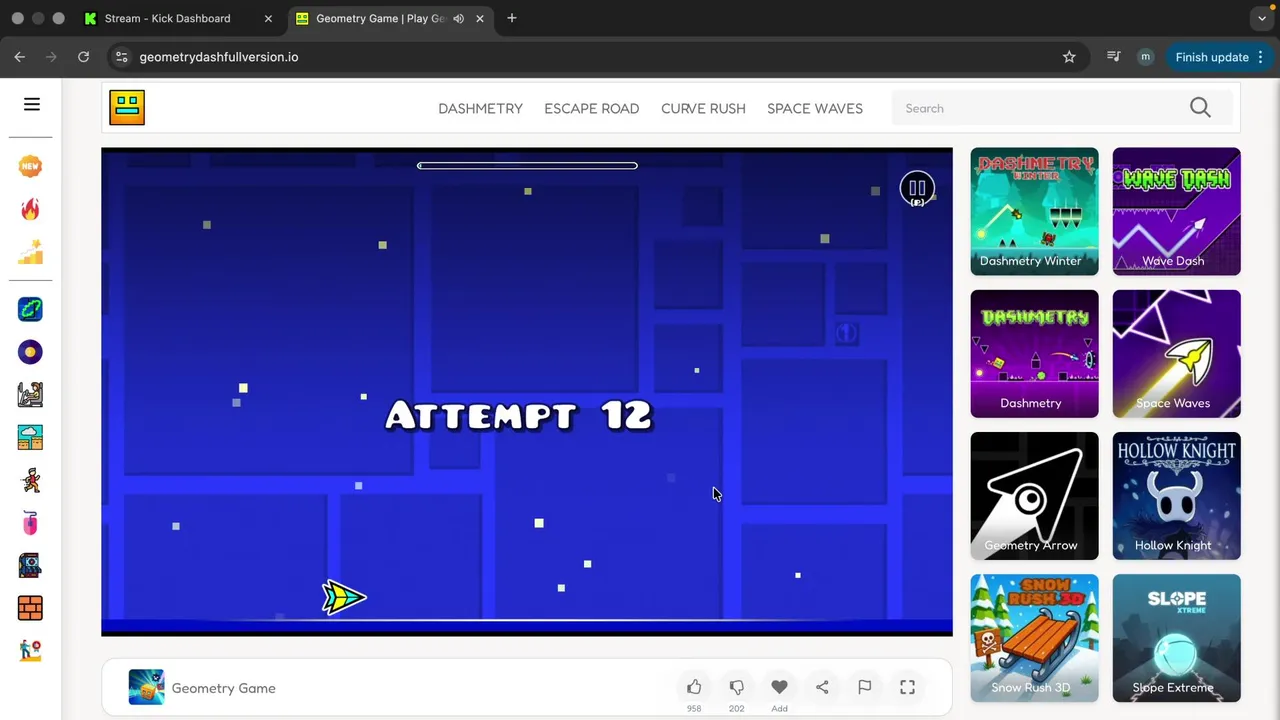
Task: Open the top-rated stairs and star icon
Action: [30, 252]
